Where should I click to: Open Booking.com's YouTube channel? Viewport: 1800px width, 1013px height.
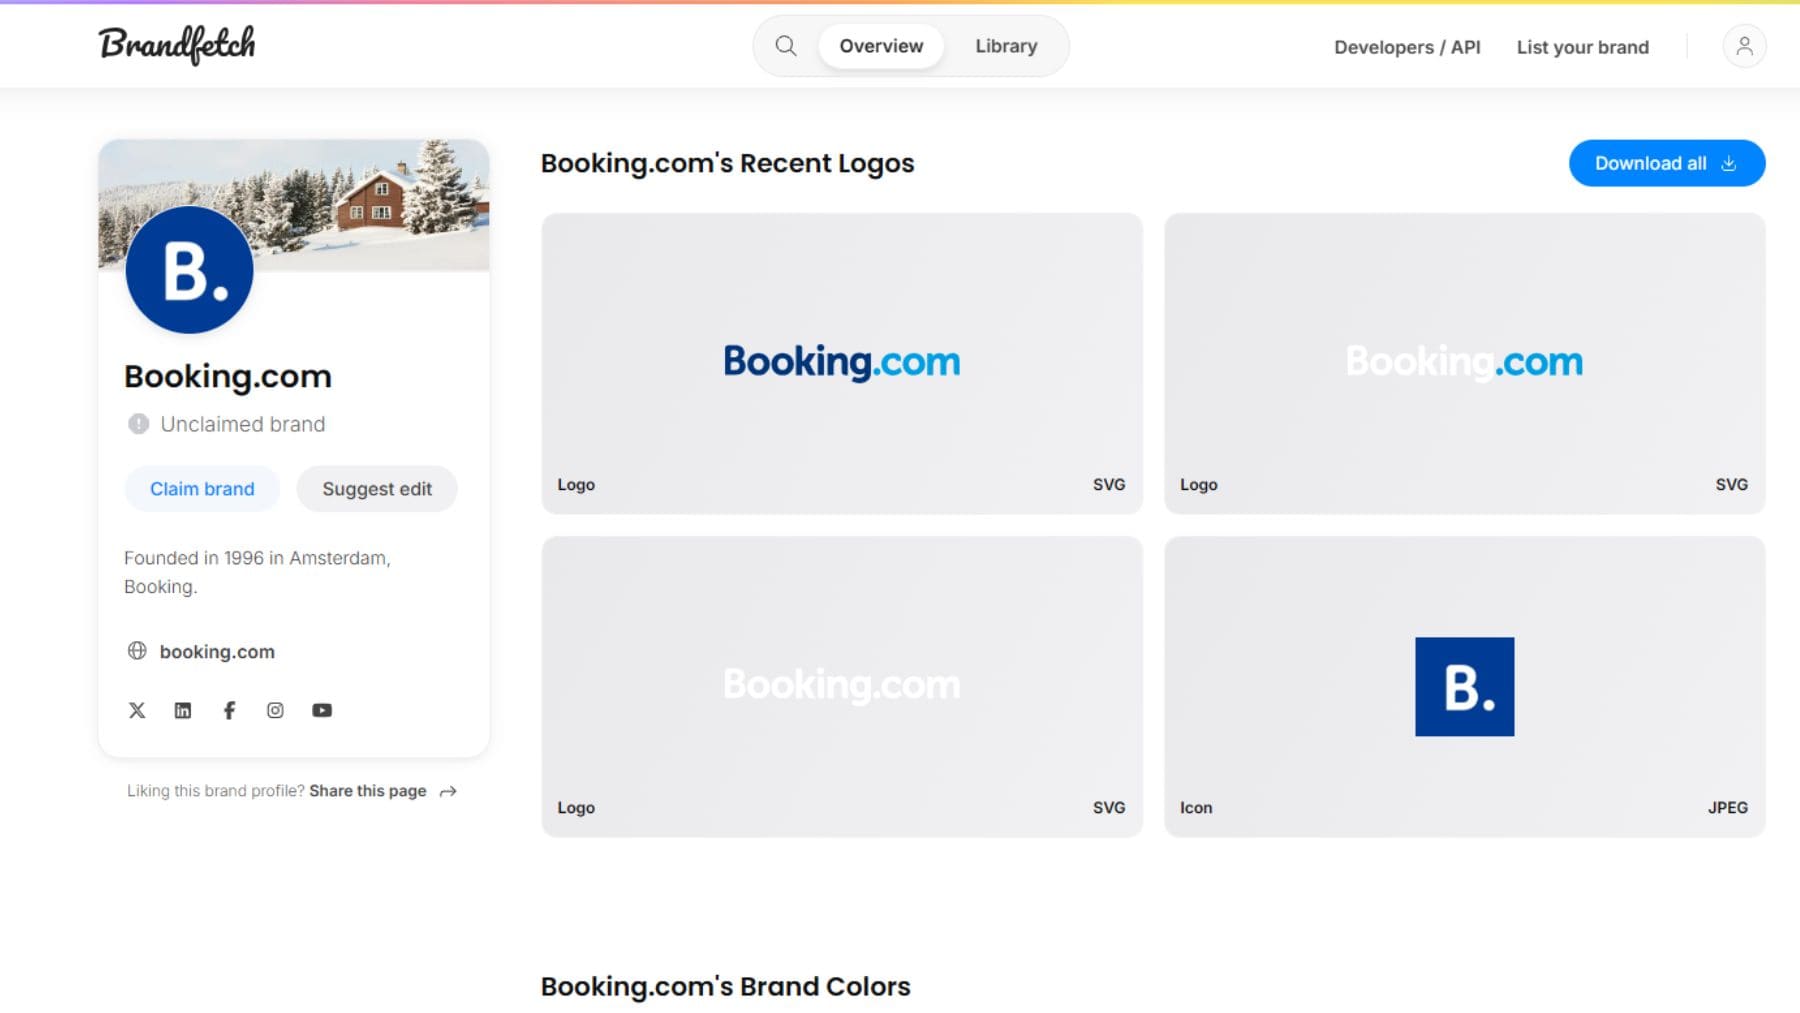pos(322,710)
